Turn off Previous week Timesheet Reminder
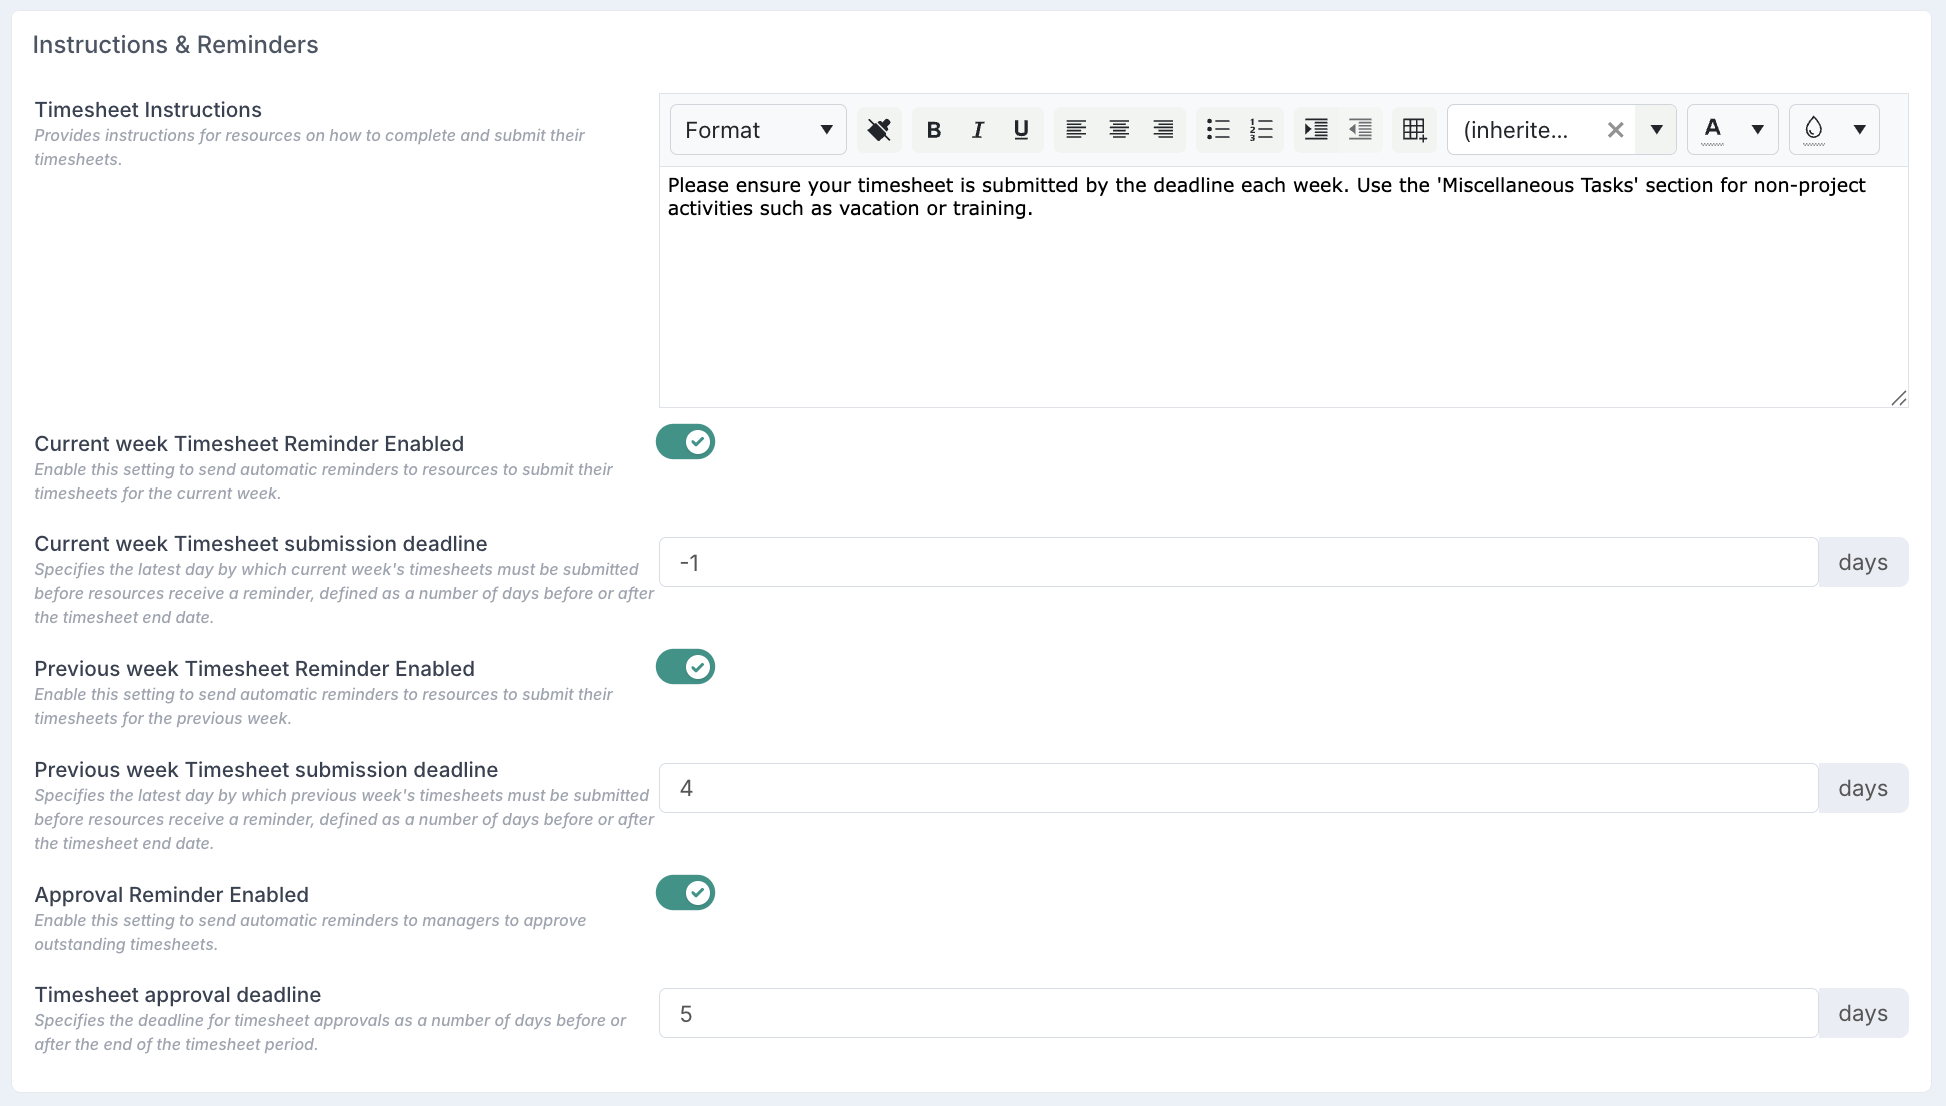1946x1106 pixels. 685,667
